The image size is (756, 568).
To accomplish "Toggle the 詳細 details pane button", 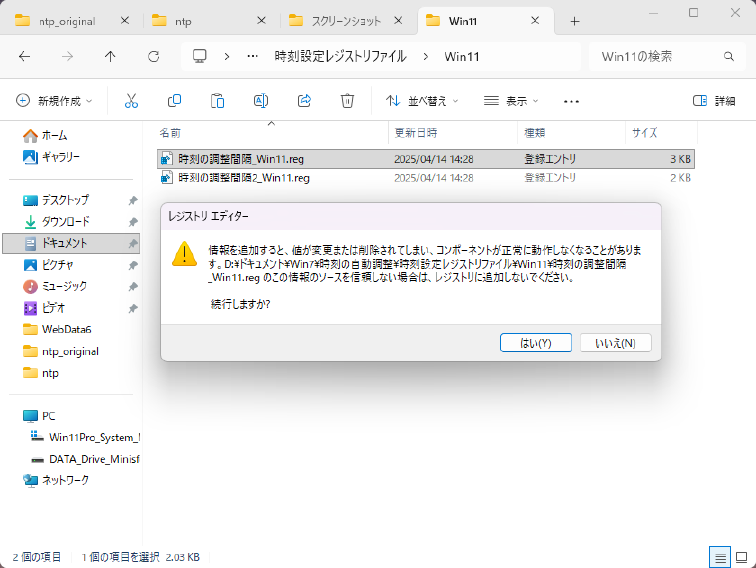I will click(714, 101).
